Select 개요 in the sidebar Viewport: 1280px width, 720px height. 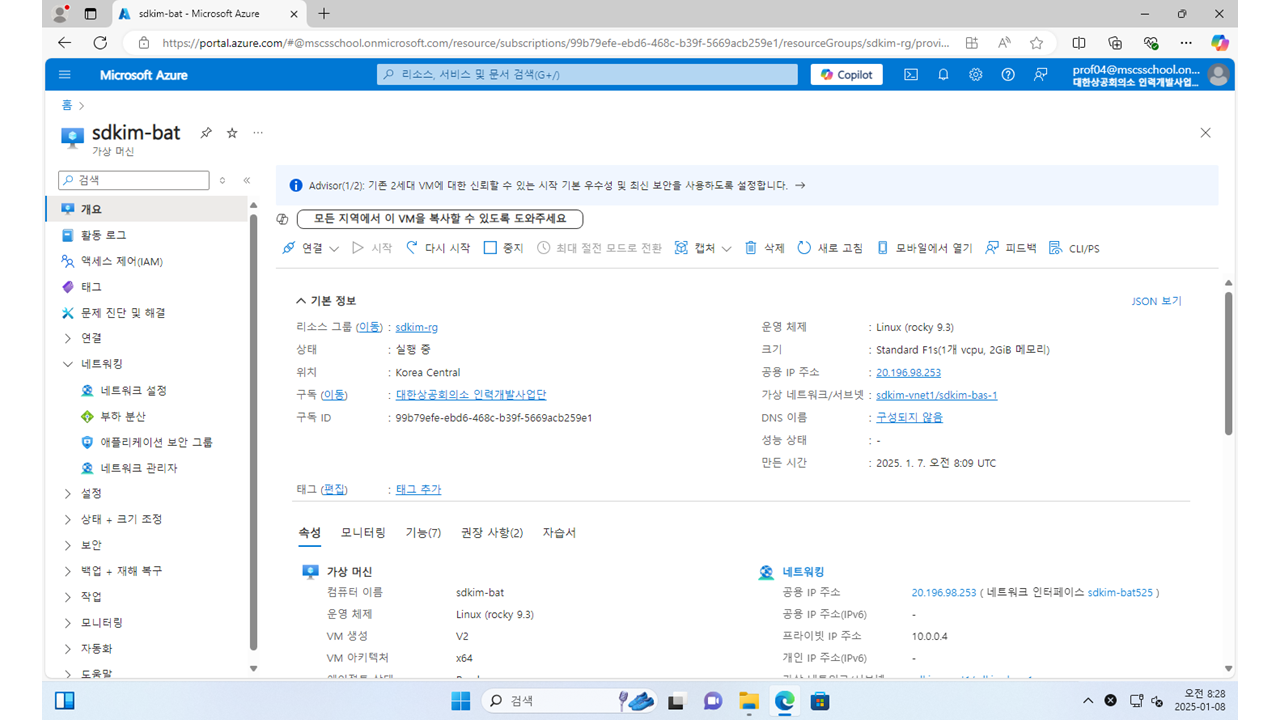point(147,209)
